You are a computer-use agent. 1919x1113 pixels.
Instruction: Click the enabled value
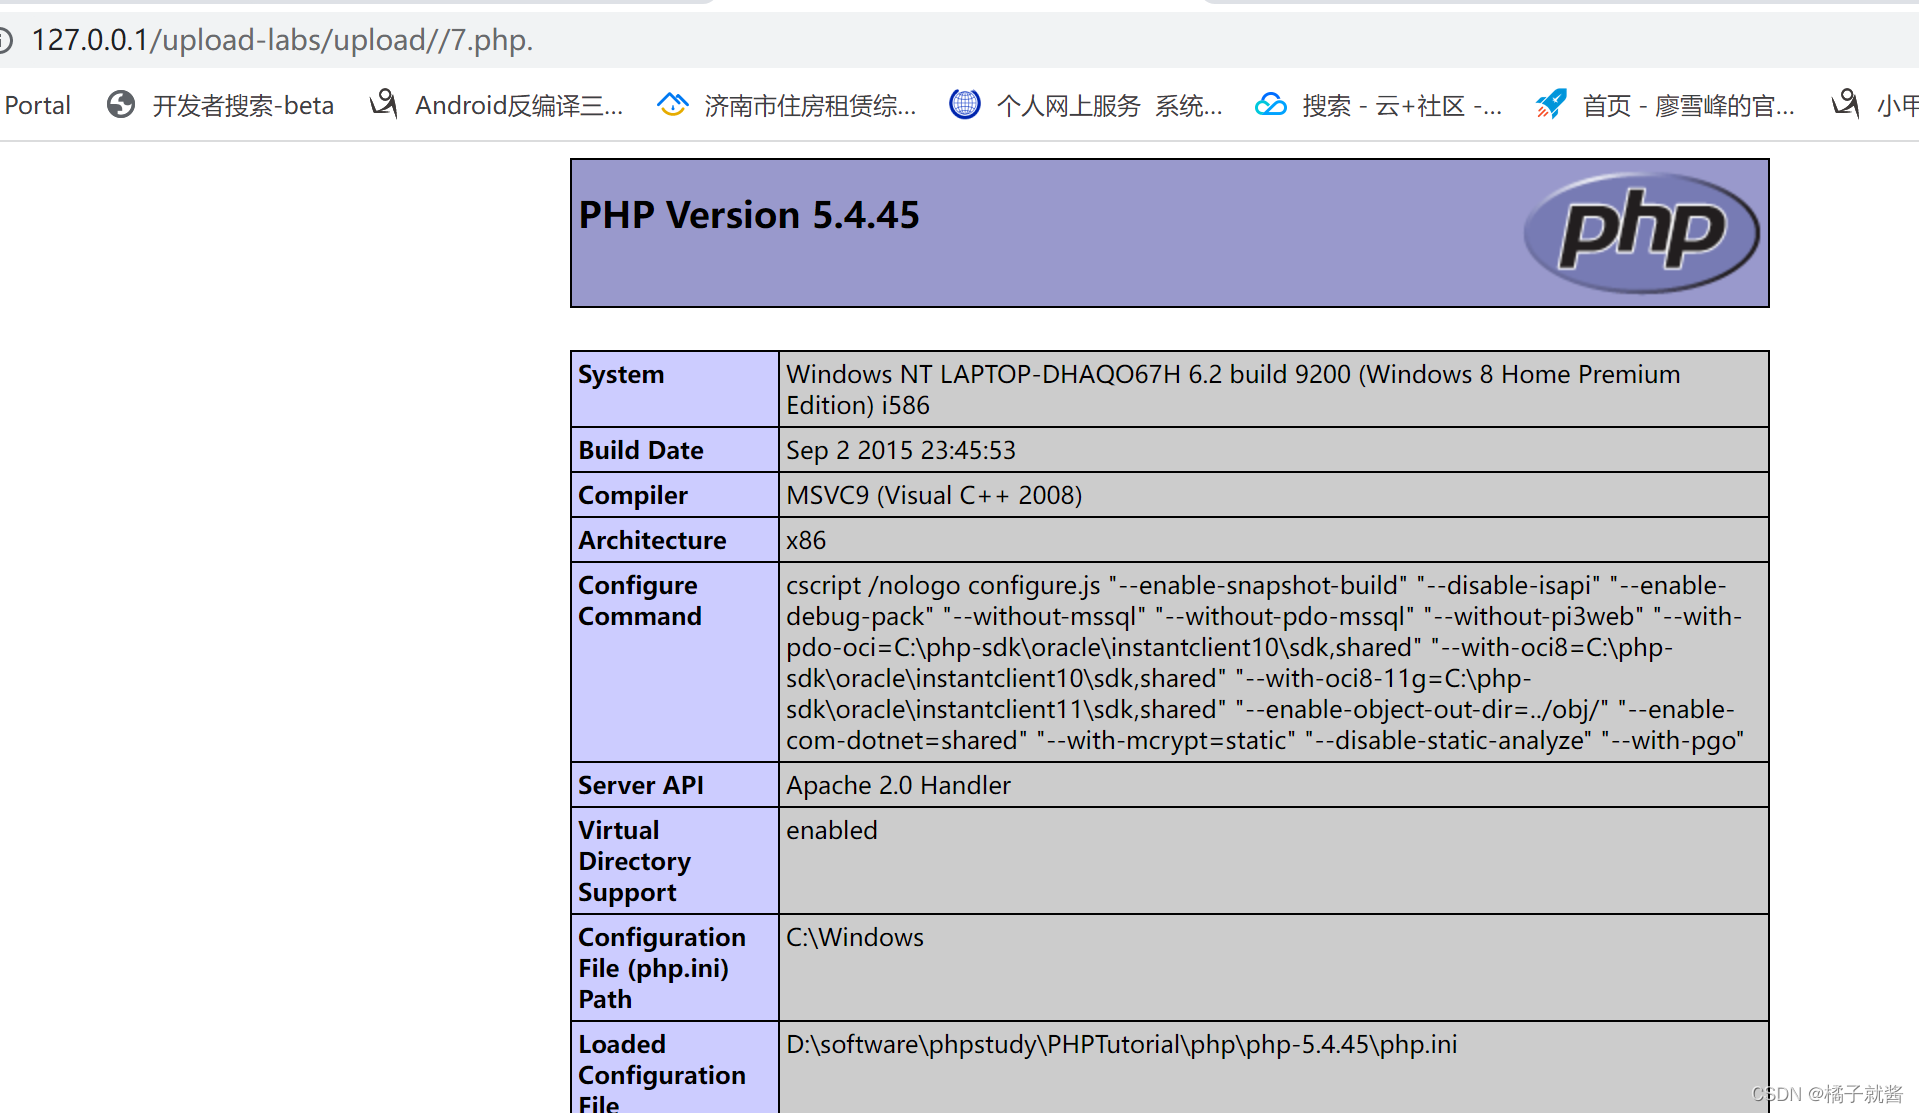[832, 830]
